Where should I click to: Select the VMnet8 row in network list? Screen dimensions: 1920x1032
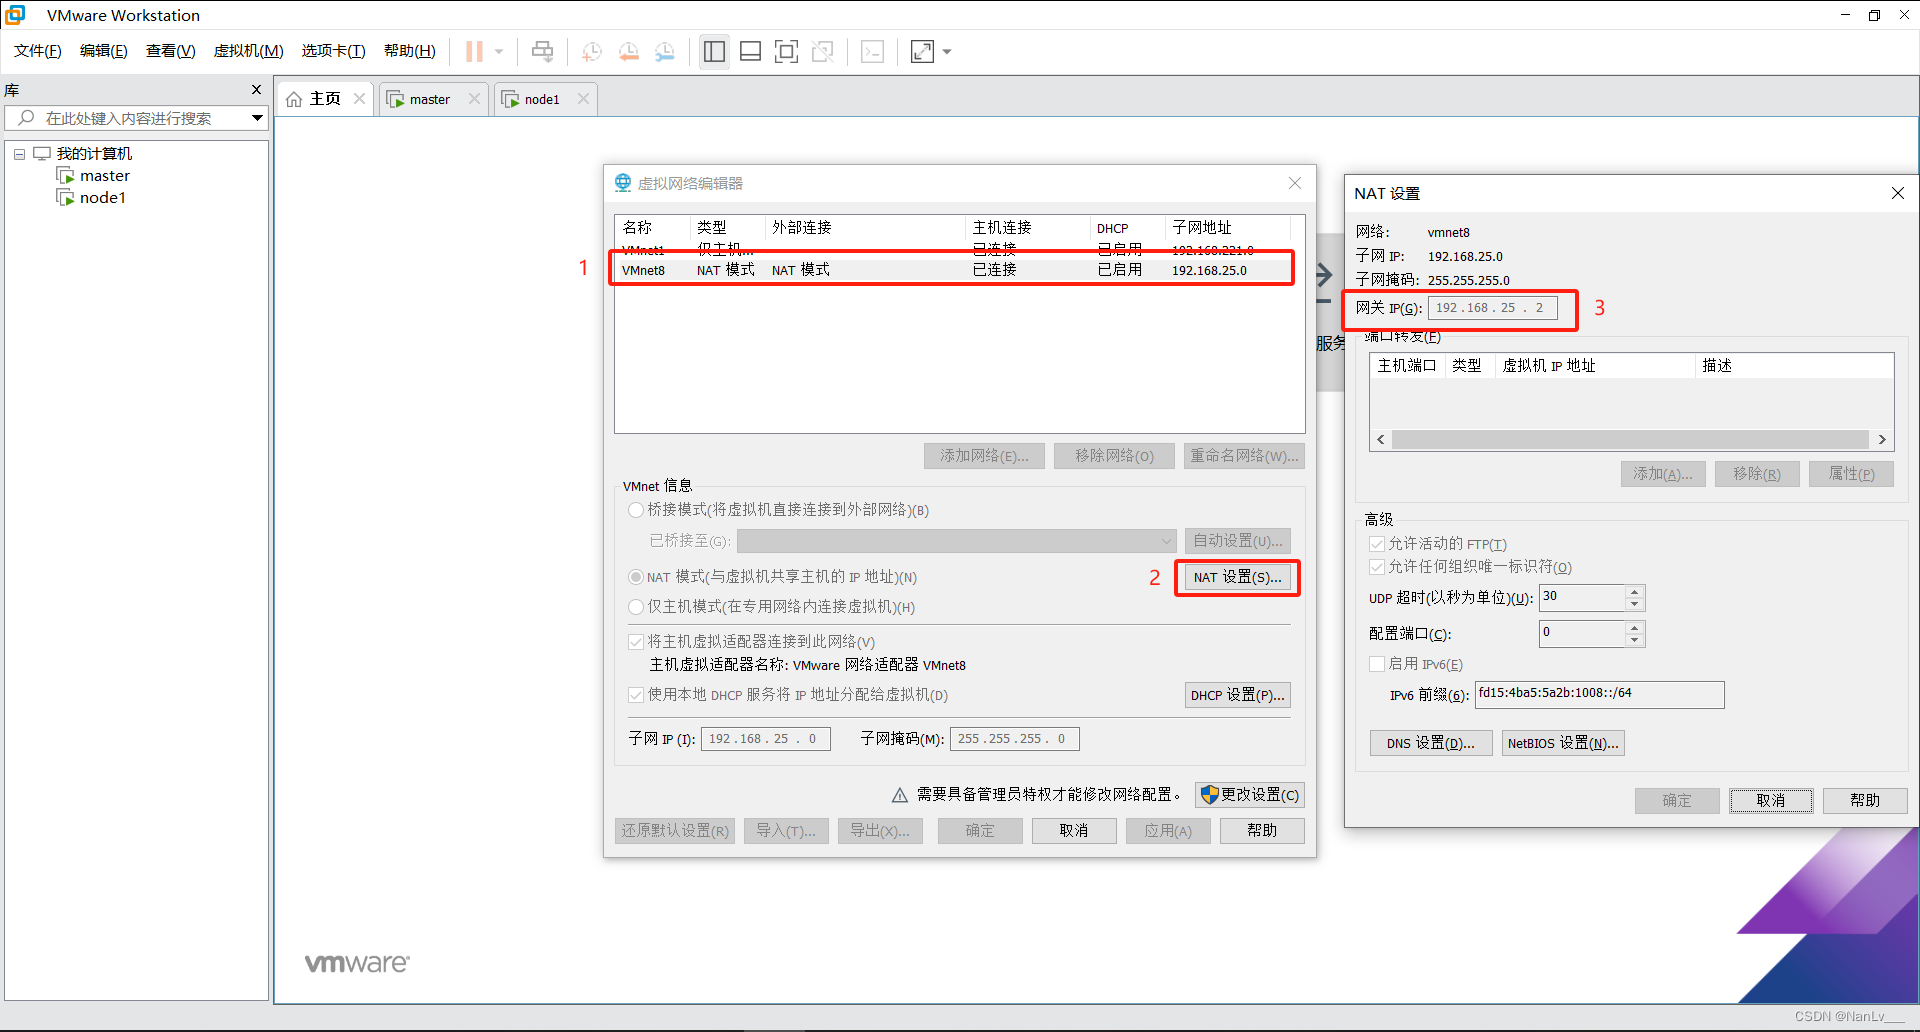point(952,270)
